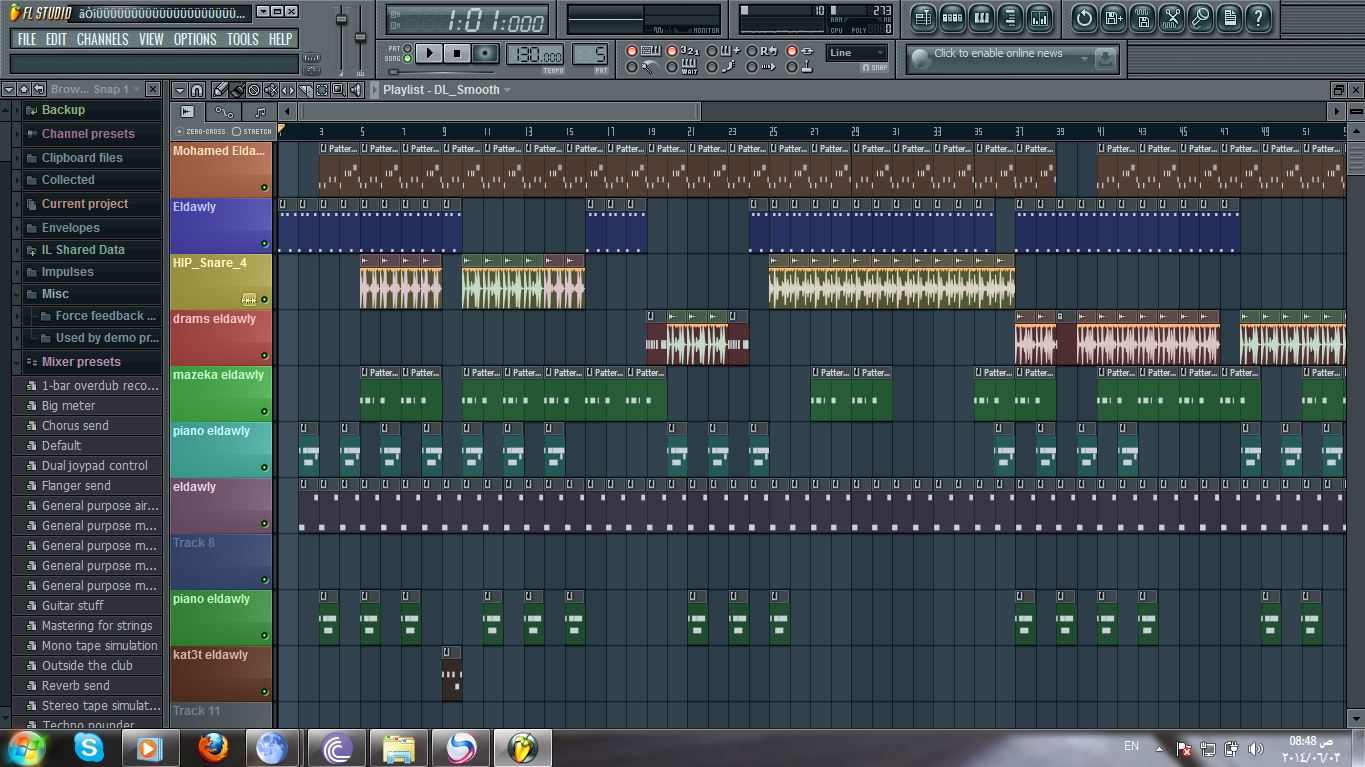Screen dimensions: 1365x767
Task: Open the Line snap dropdown
Action: pyautogui.click(x=856, y=53)
